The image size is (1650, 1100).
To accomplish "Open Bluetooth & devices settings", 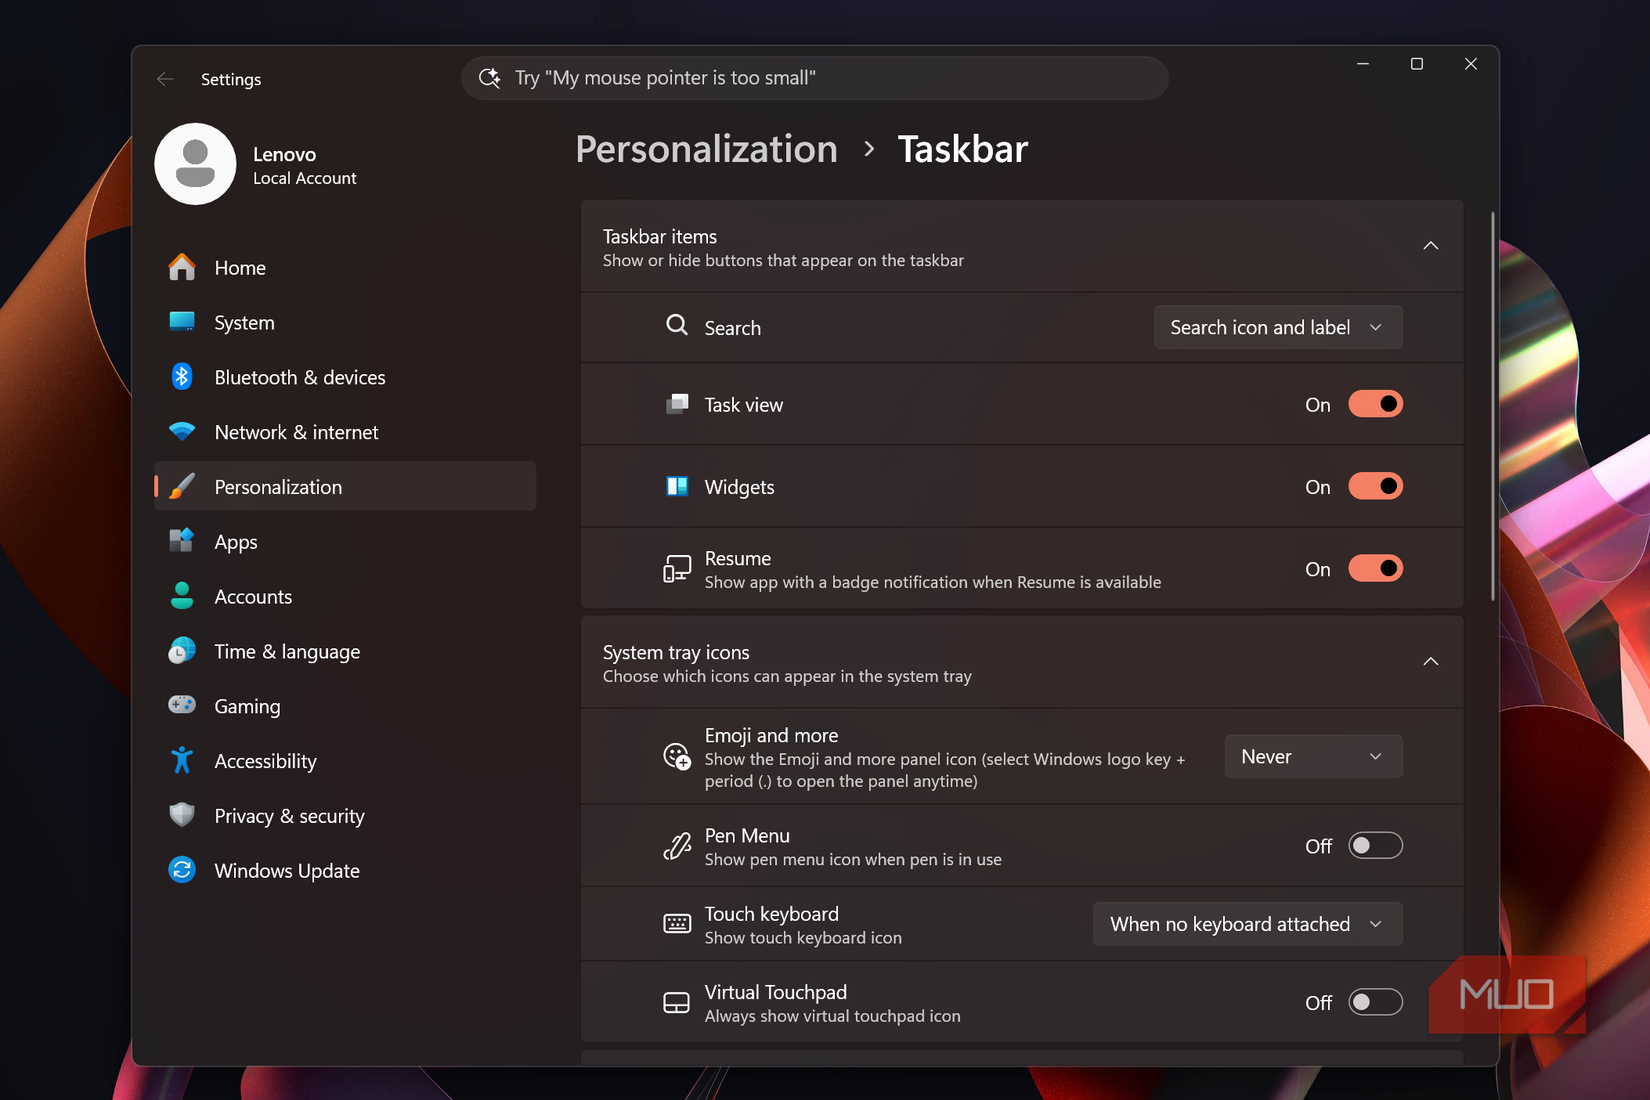I will coord(345,377).
